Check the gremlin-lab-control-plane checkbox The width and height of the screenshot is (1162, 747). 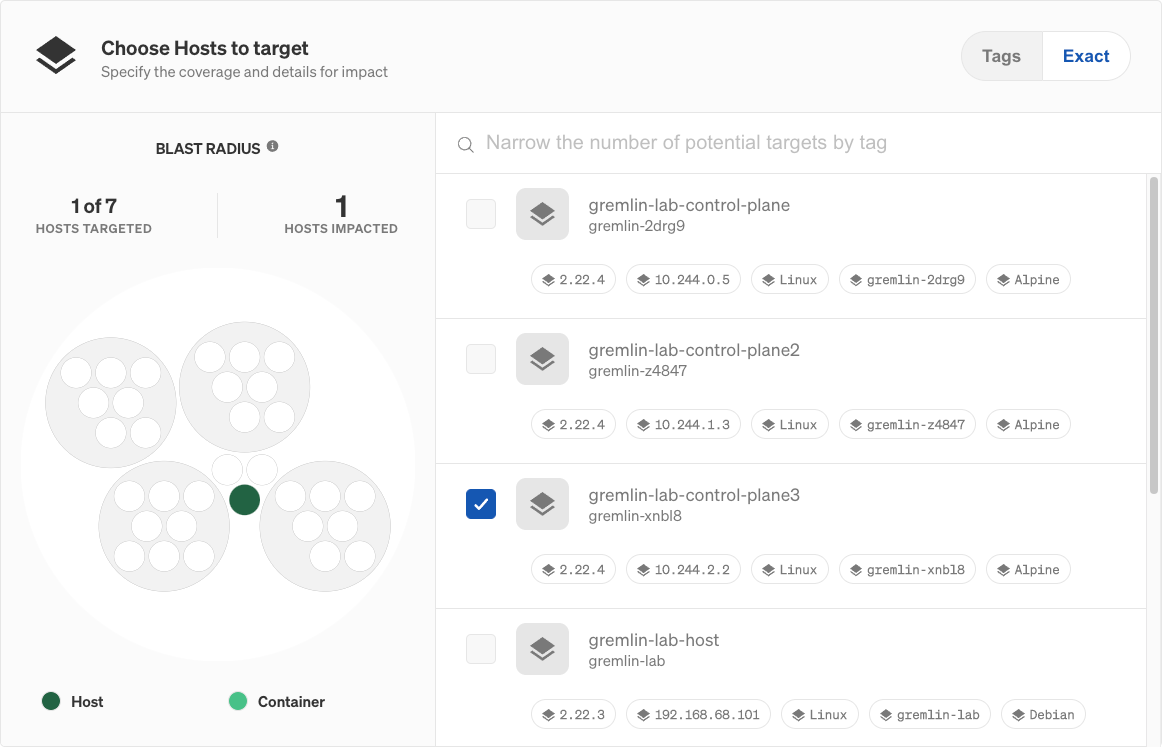click(x=481, y=214)
